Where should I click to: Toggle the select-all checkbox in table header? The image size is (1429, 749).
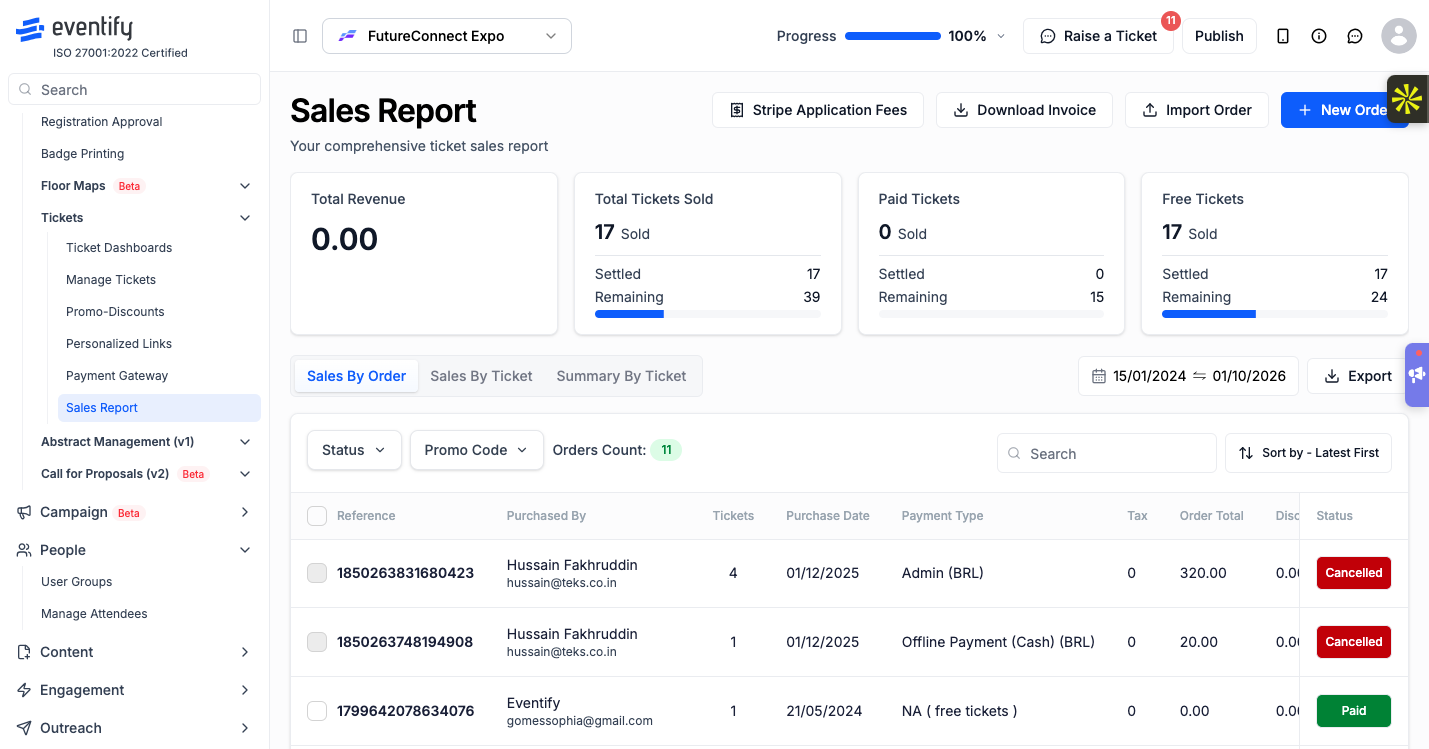point(317,516)
